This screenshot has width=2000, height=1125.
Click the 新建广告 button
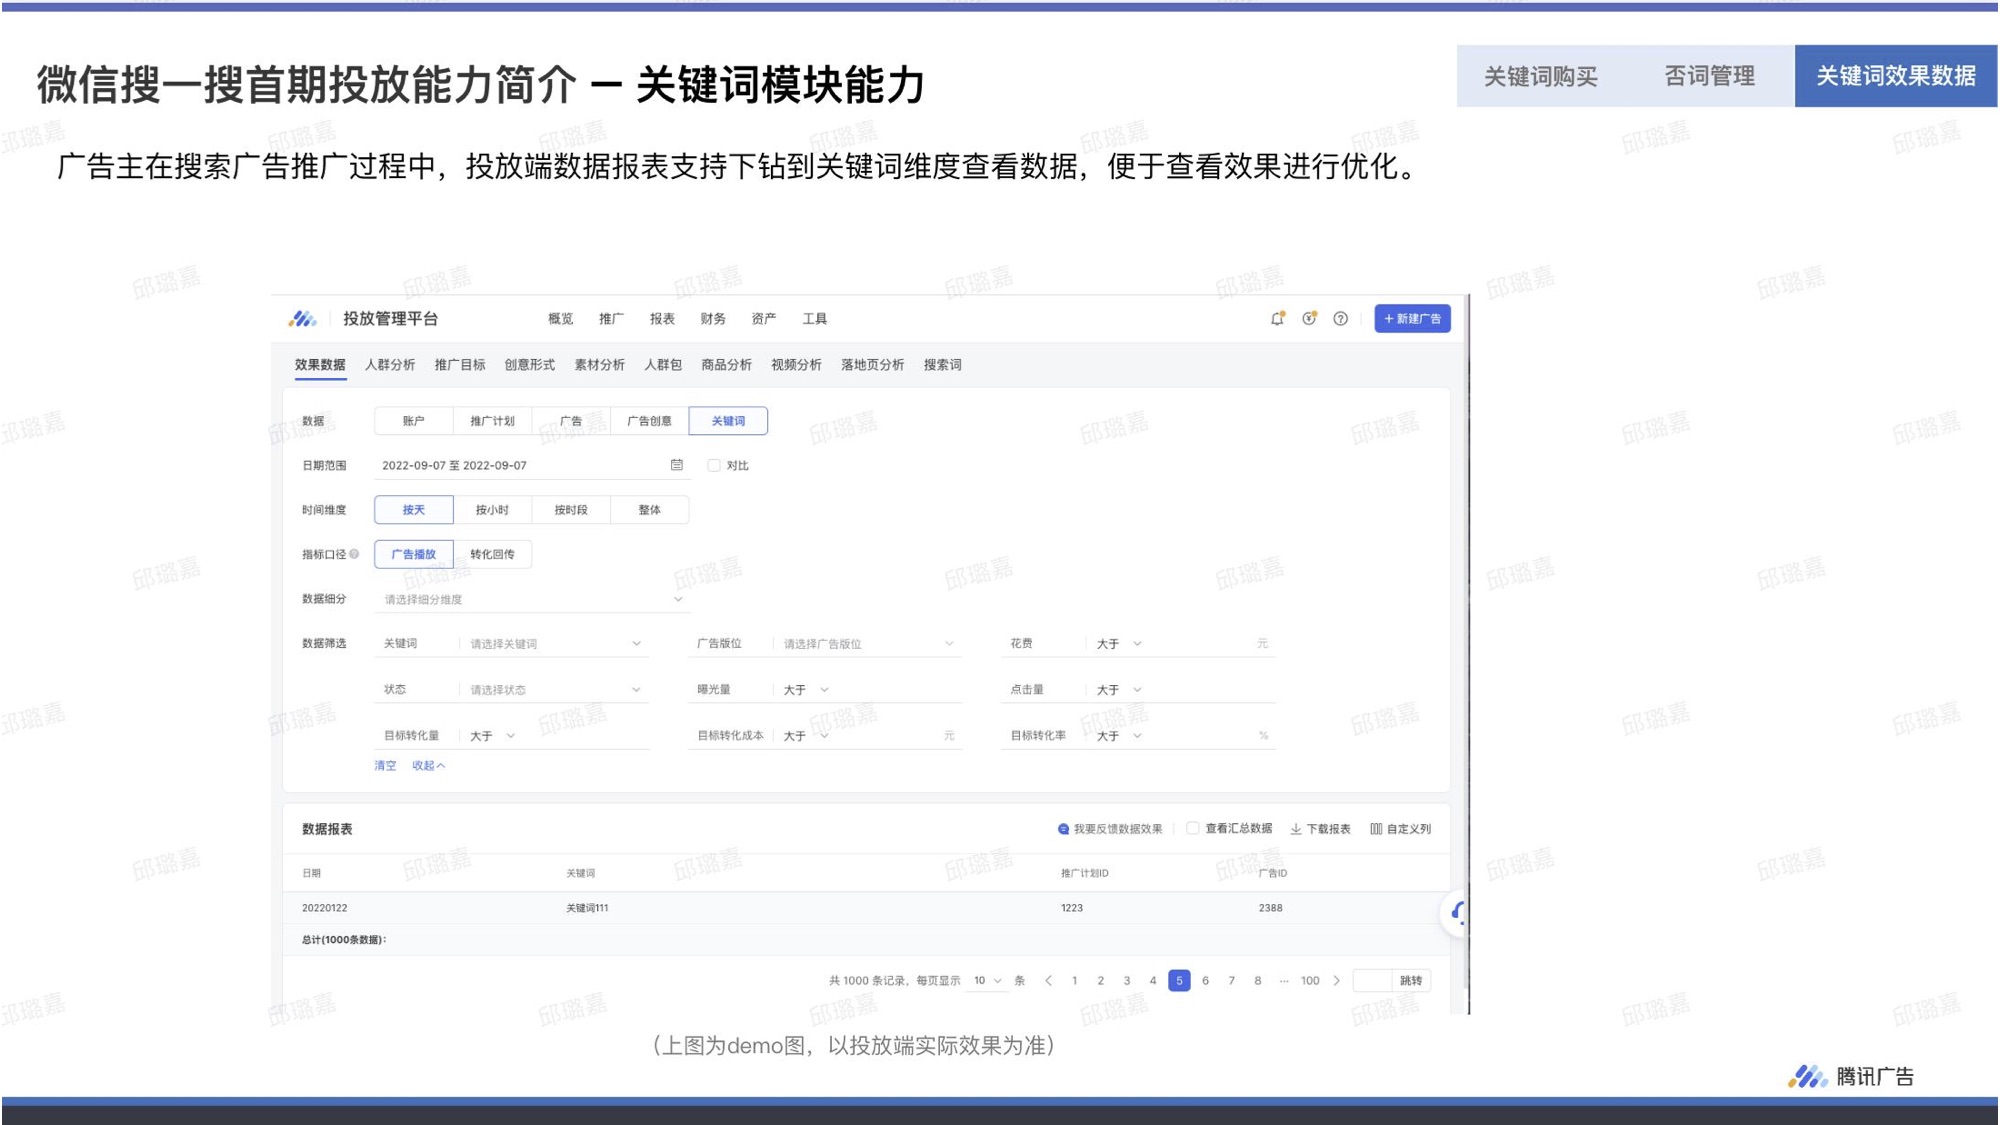[x=1412, y=319]
